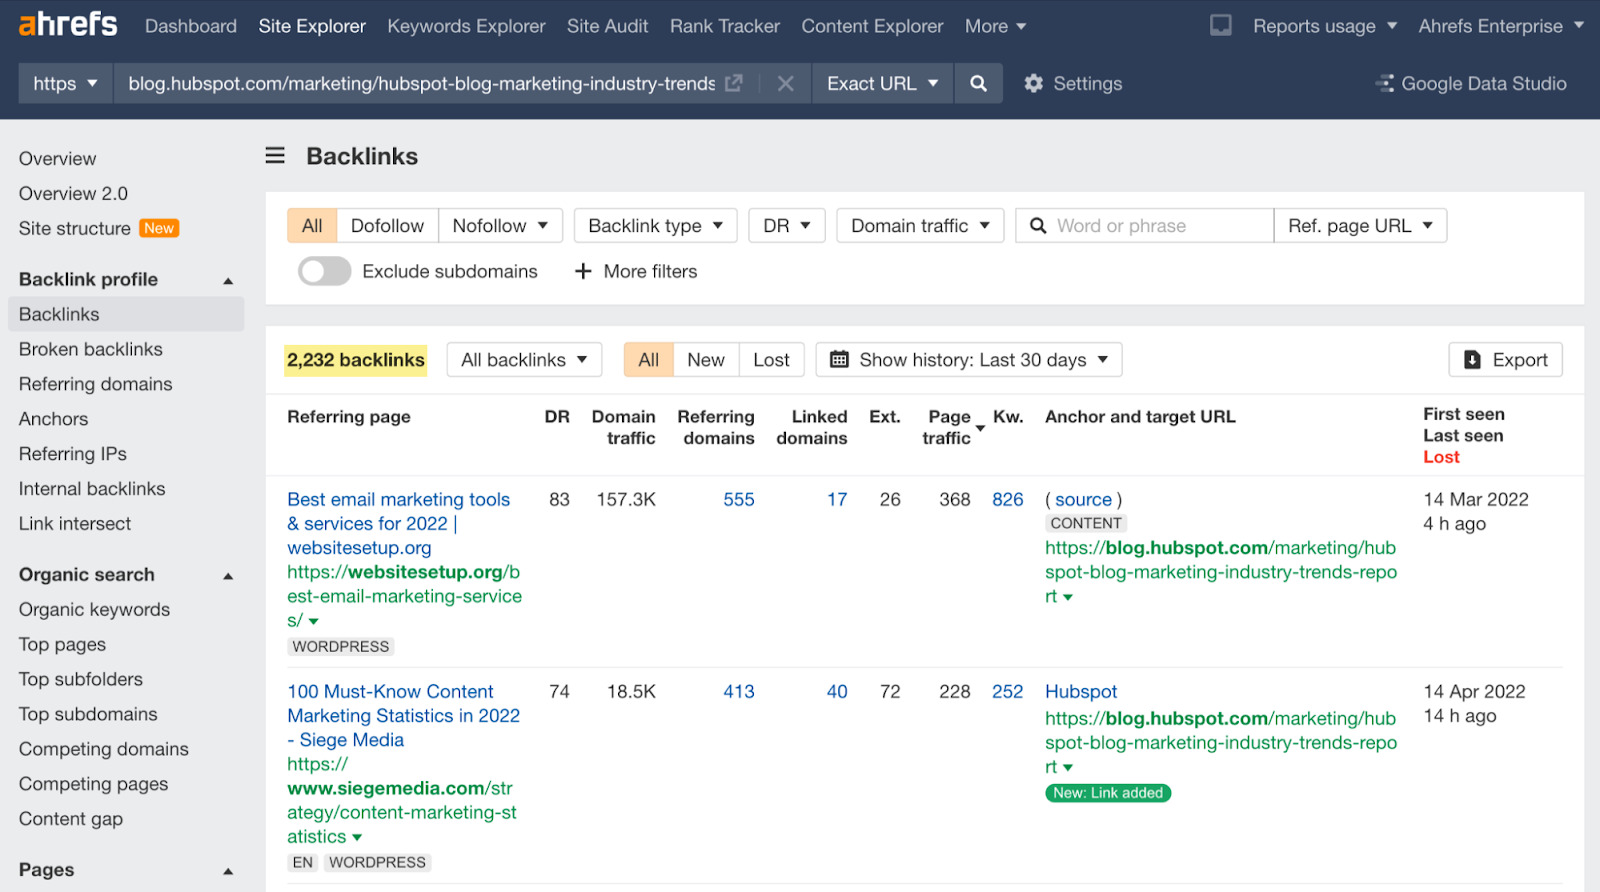
Task: Open external link icon next to URL
Action: (x=734, y=83)
